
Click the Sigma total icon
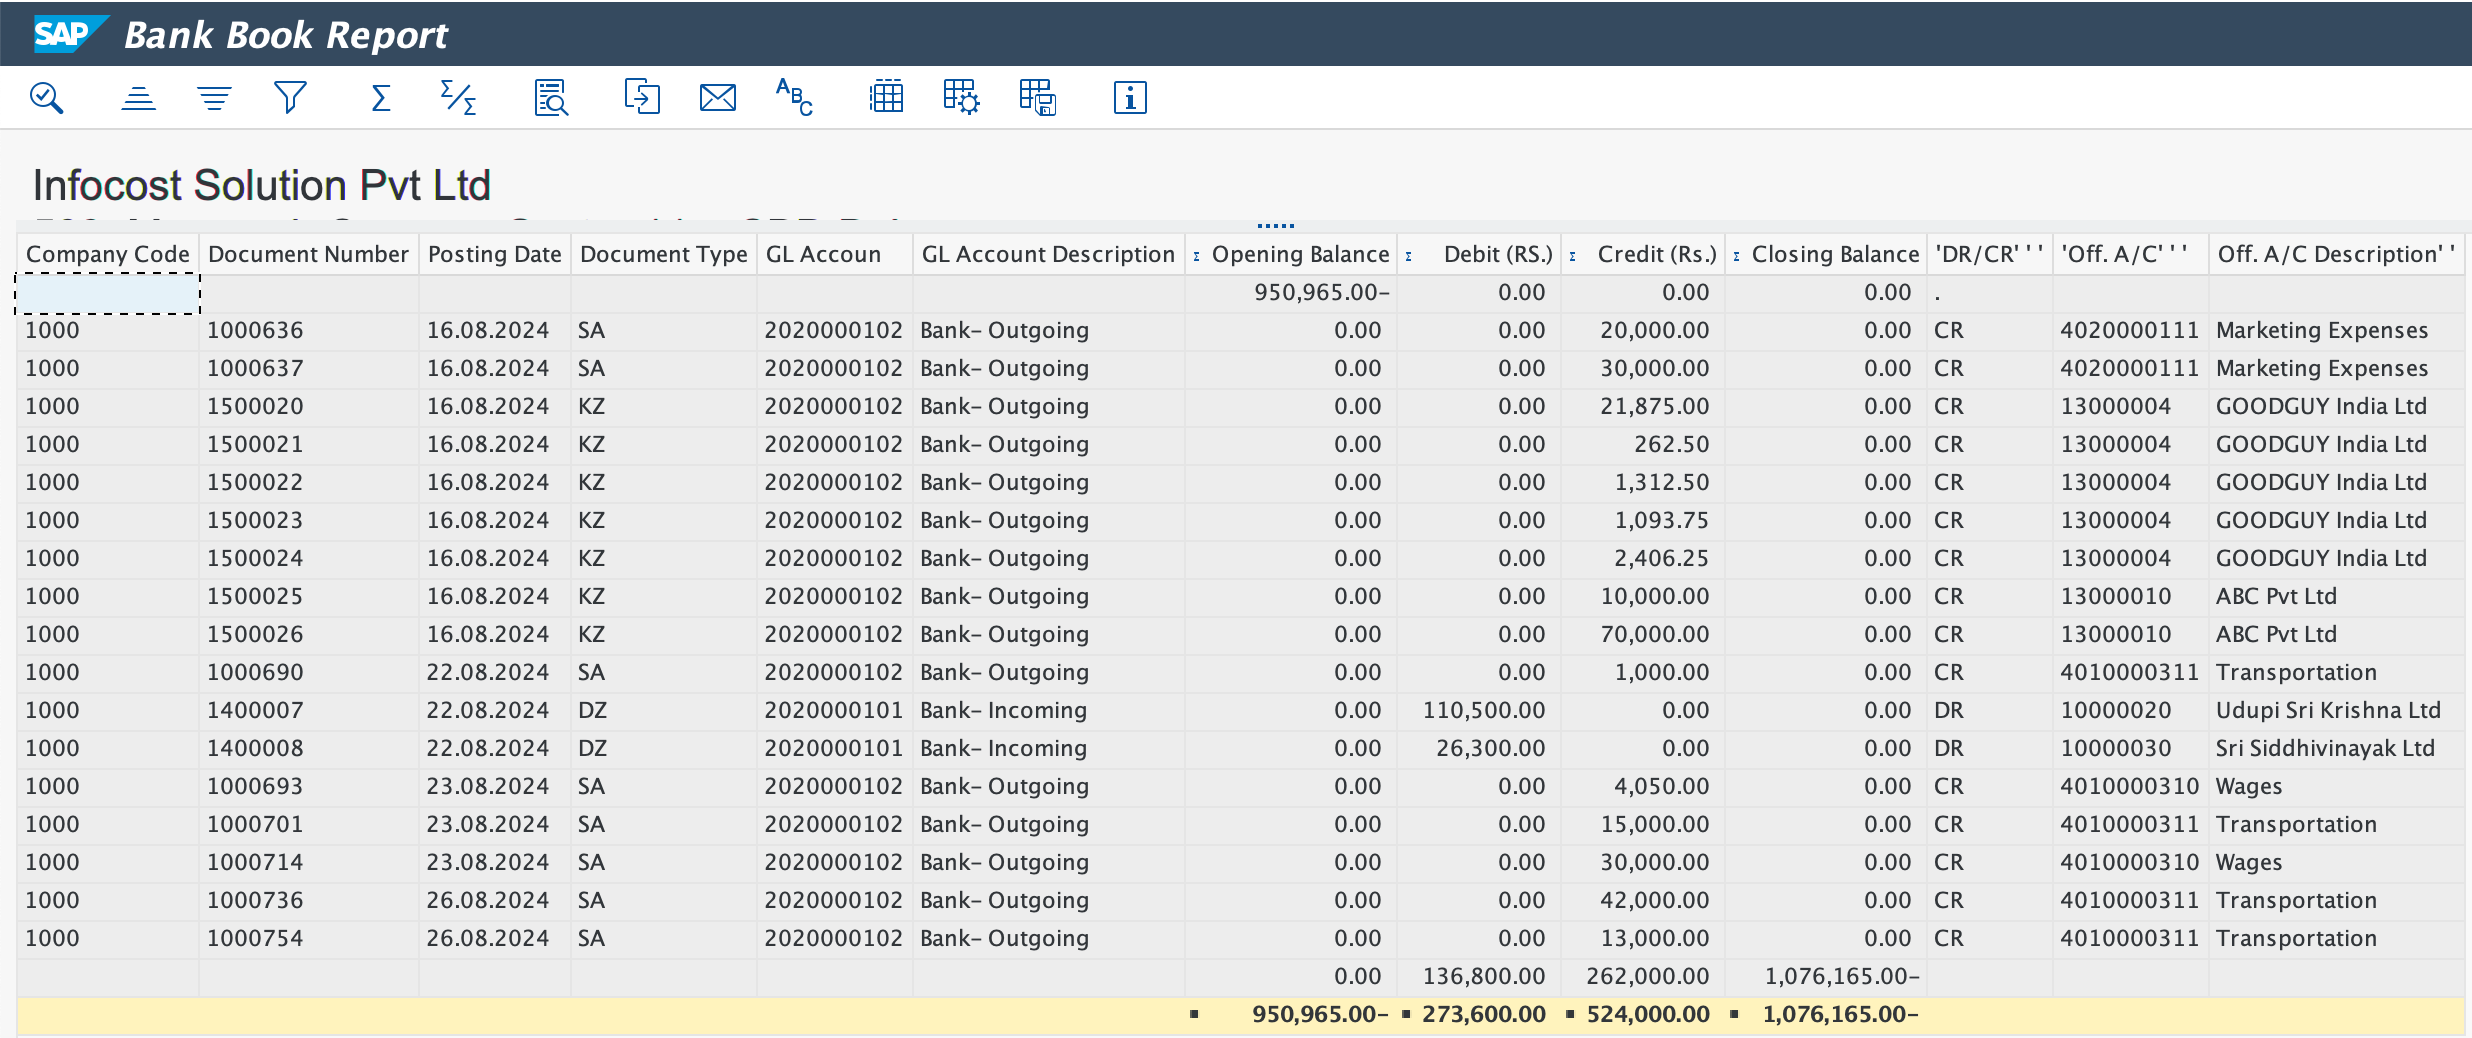coord(380,98)
